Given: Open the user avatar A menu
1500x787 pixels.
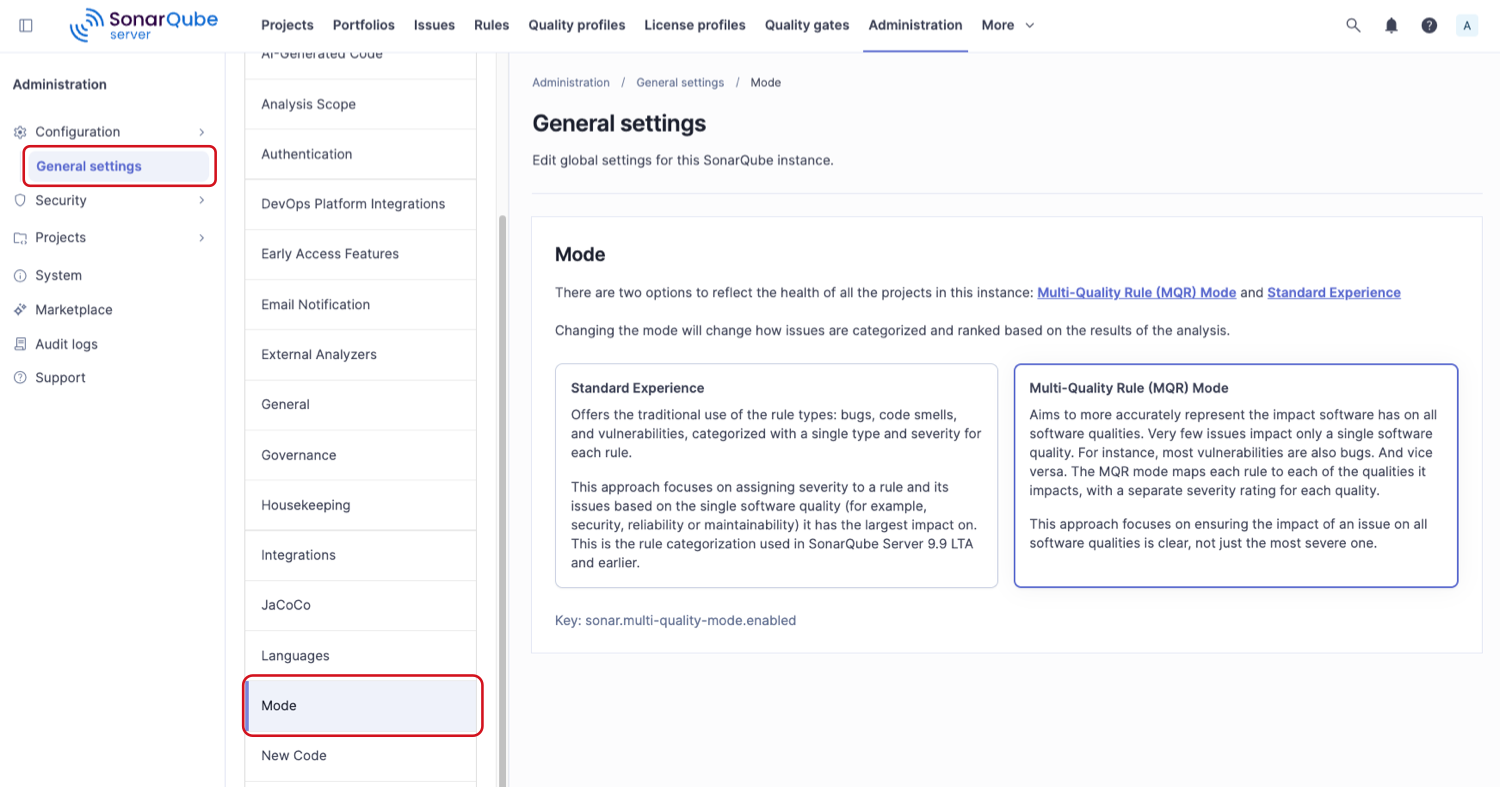Looking at the screenshot, I should pyautogui.click(x=1467, y=25).
